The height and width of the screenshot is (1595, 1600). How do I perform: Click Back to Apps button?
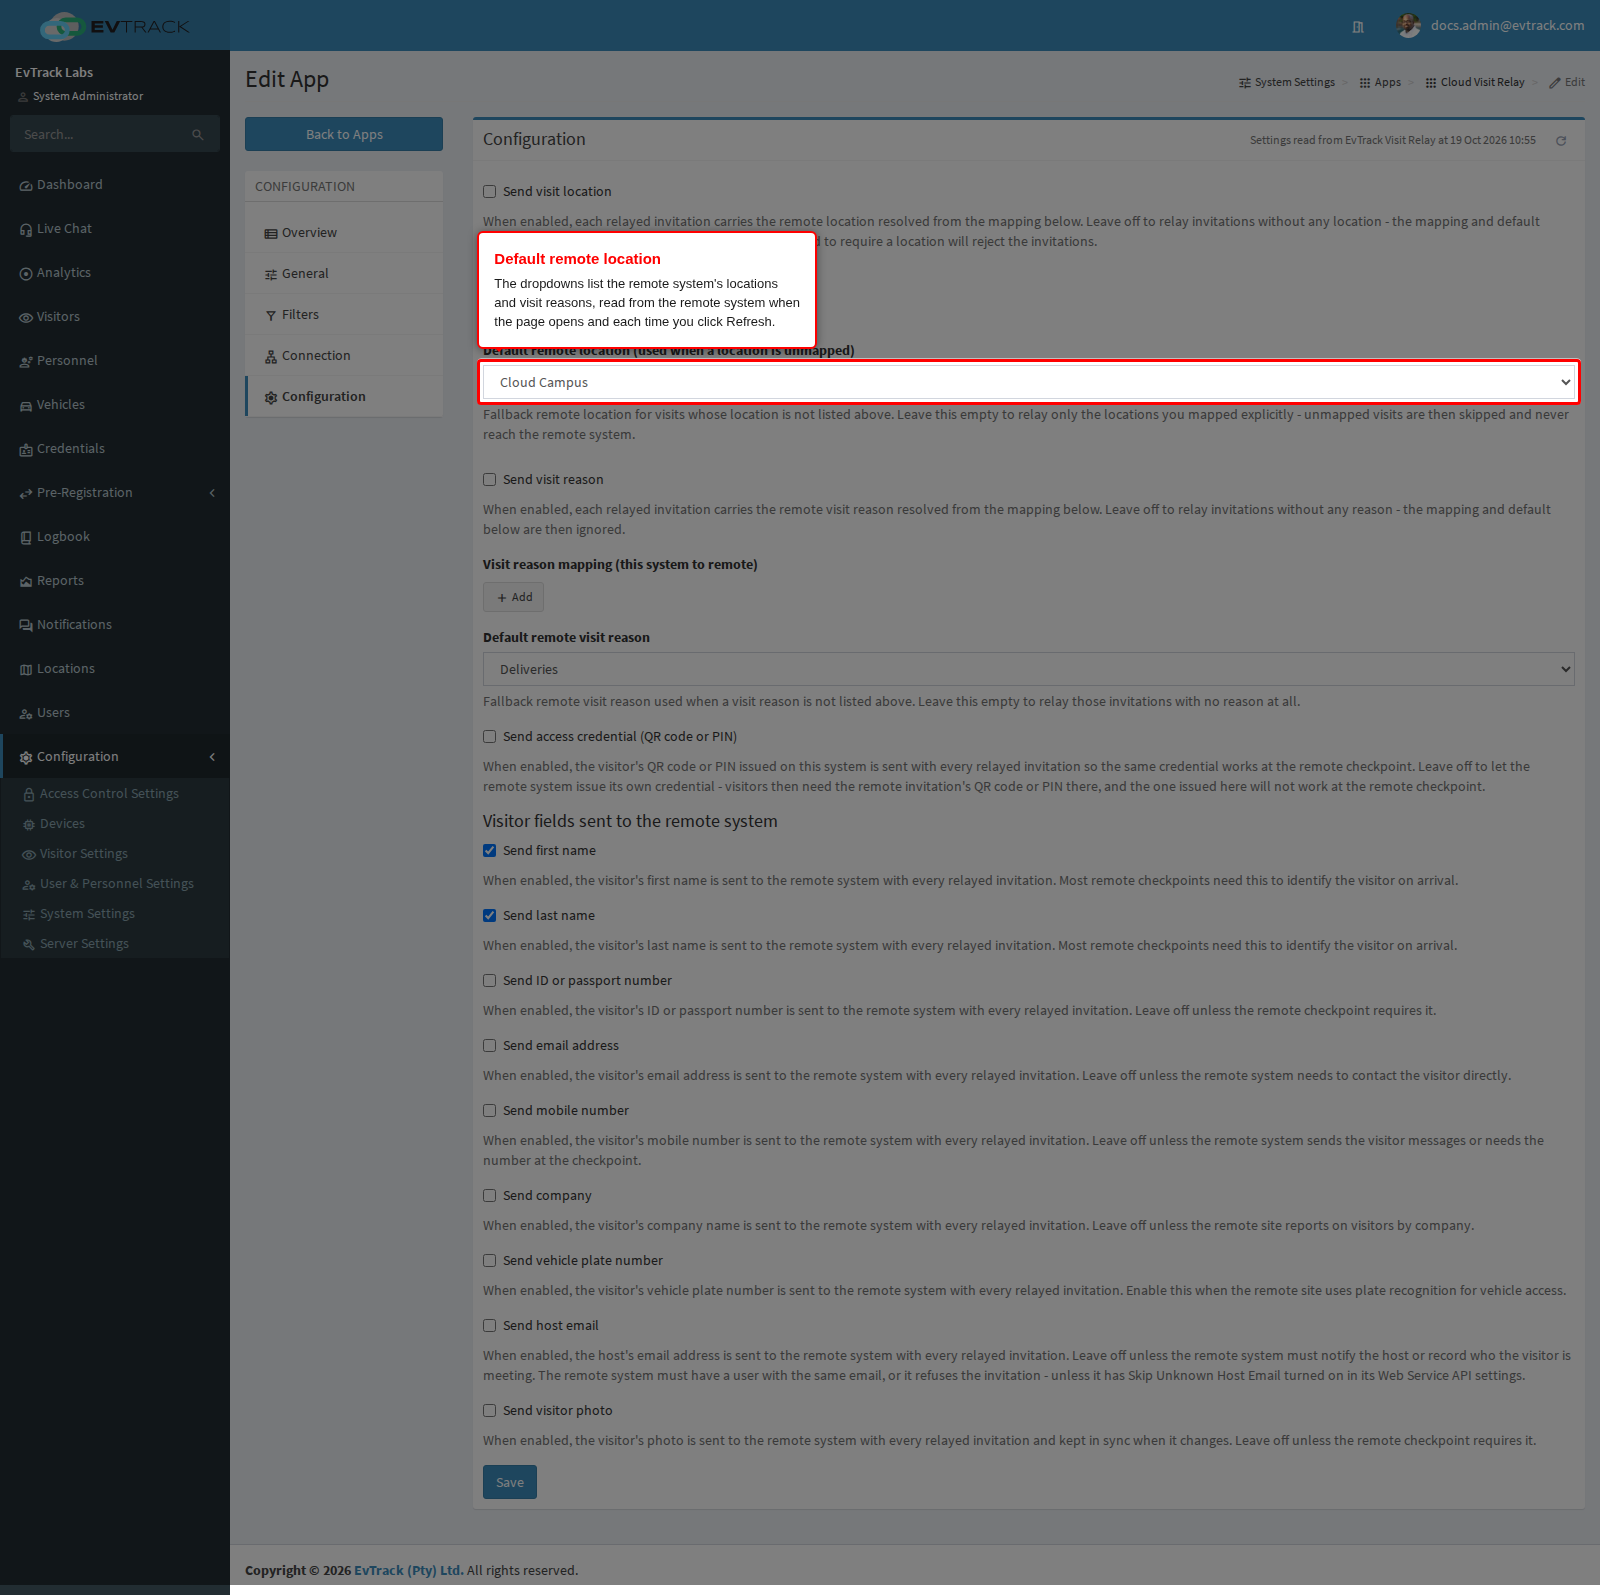tap(344, 134)
